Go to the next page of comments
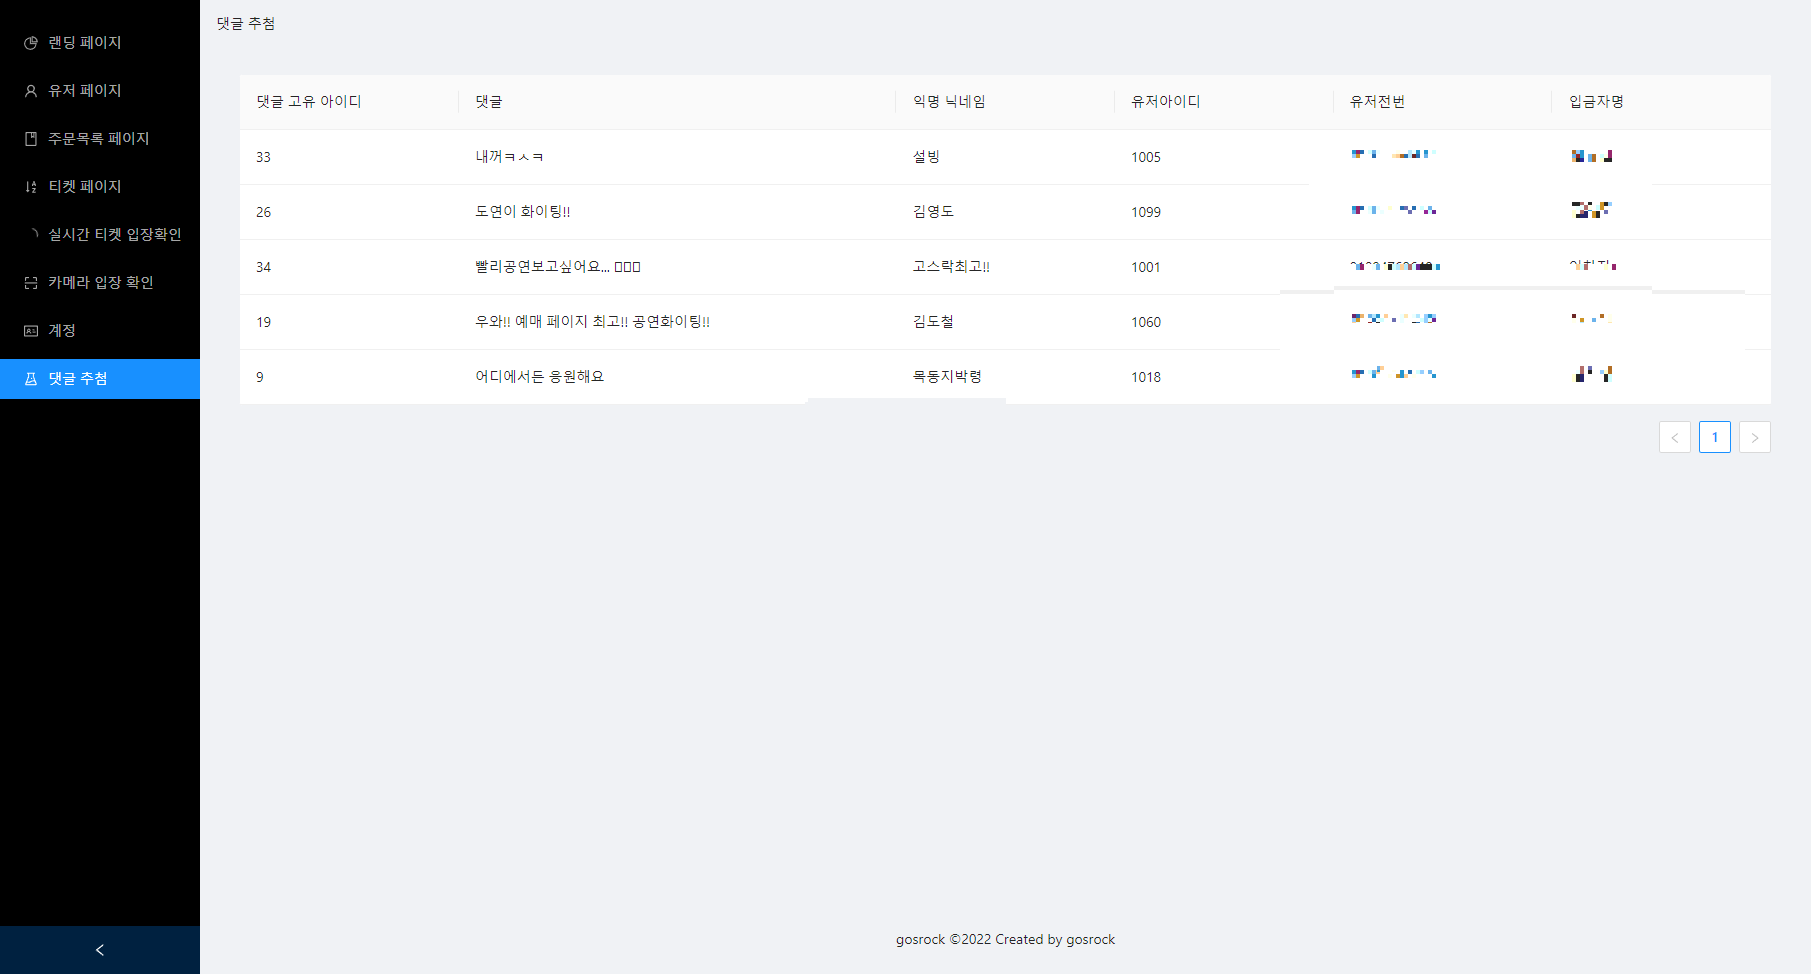 (x=1755, y=437)
